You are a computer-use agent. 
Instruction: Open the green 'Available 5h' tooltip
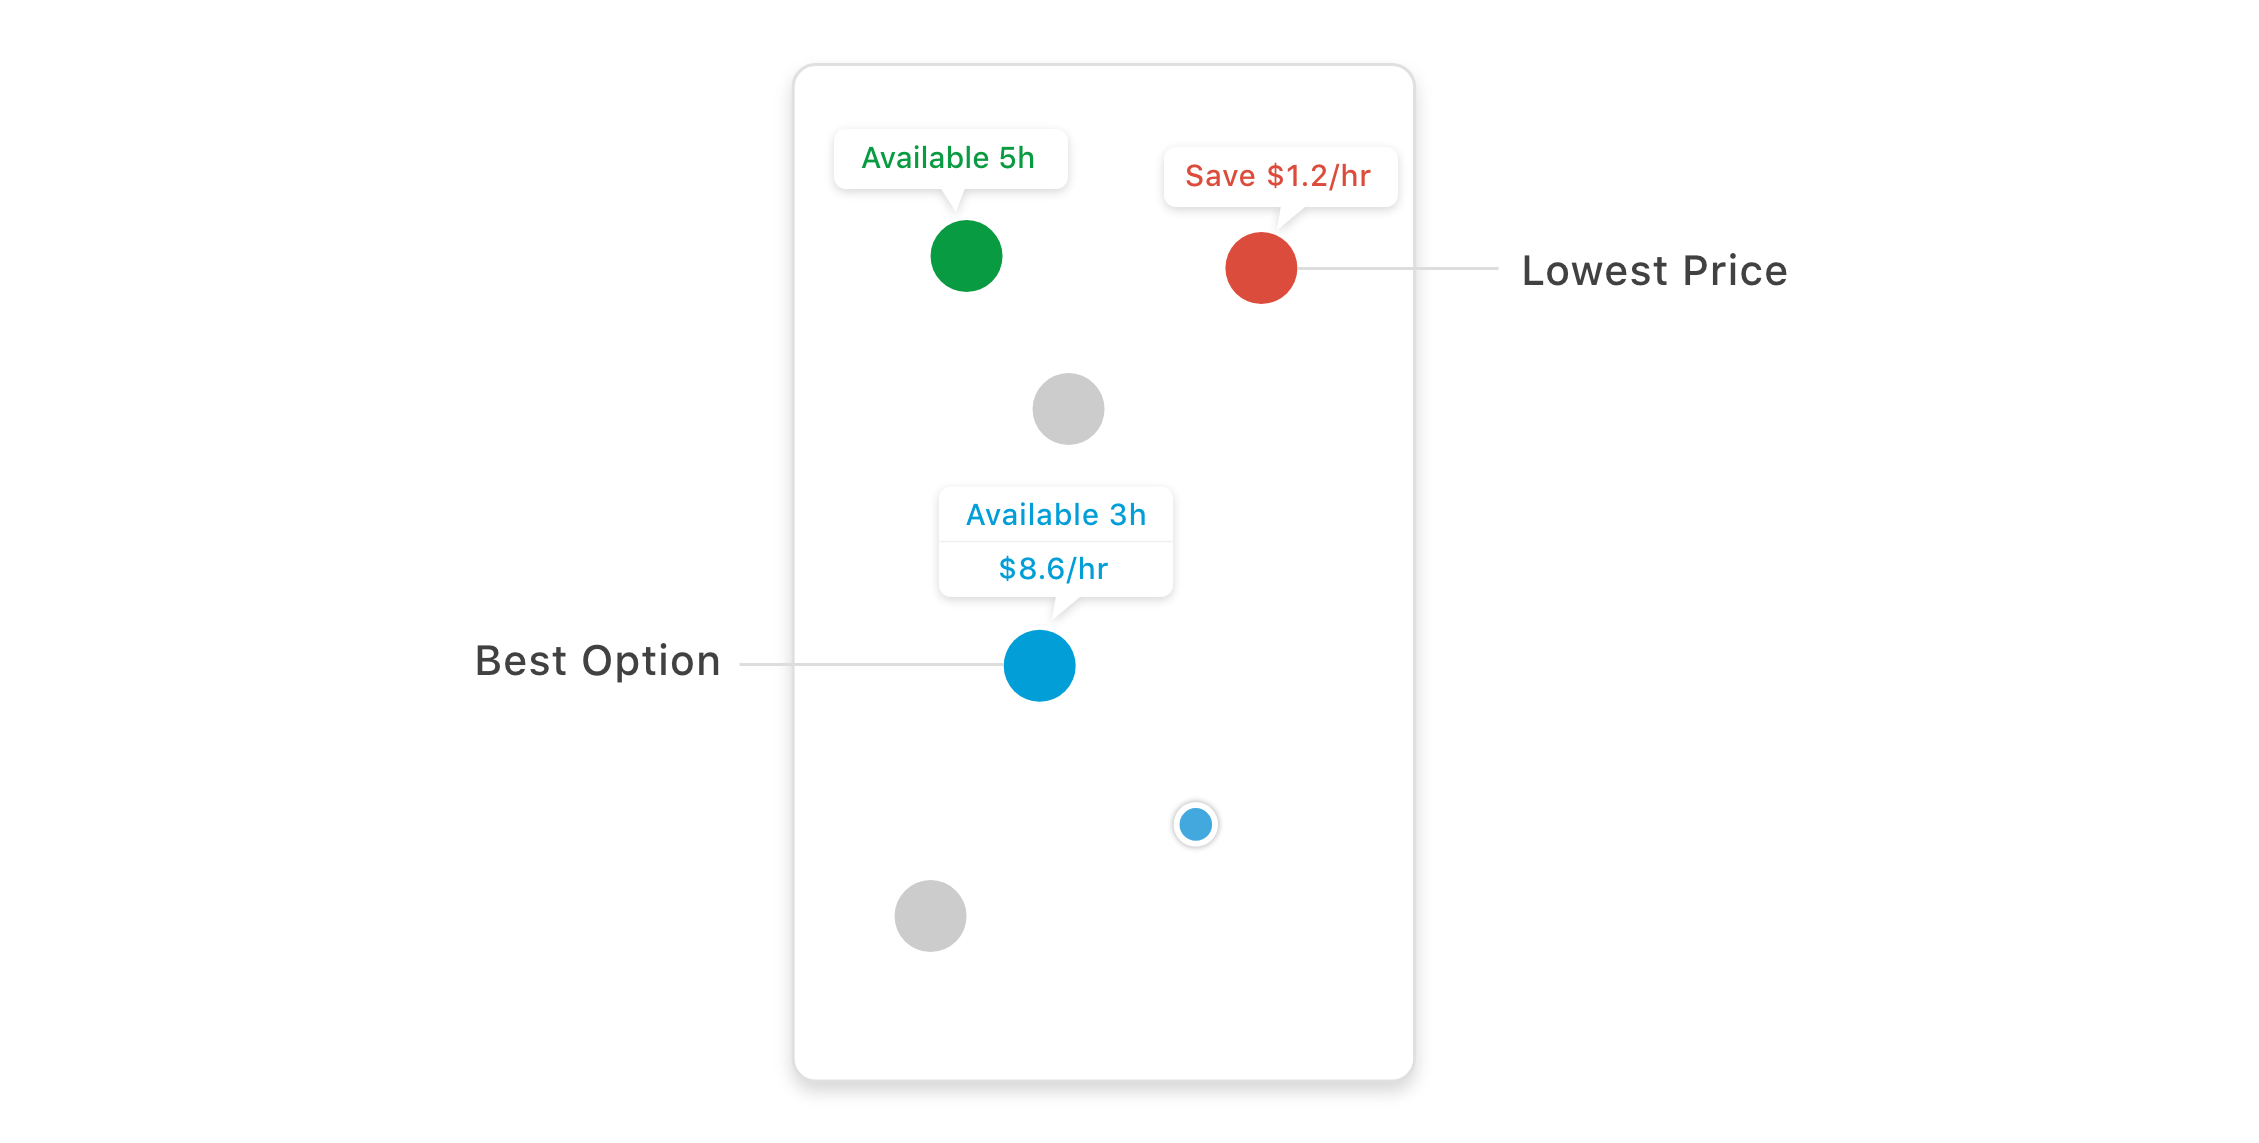coord(950,158)
